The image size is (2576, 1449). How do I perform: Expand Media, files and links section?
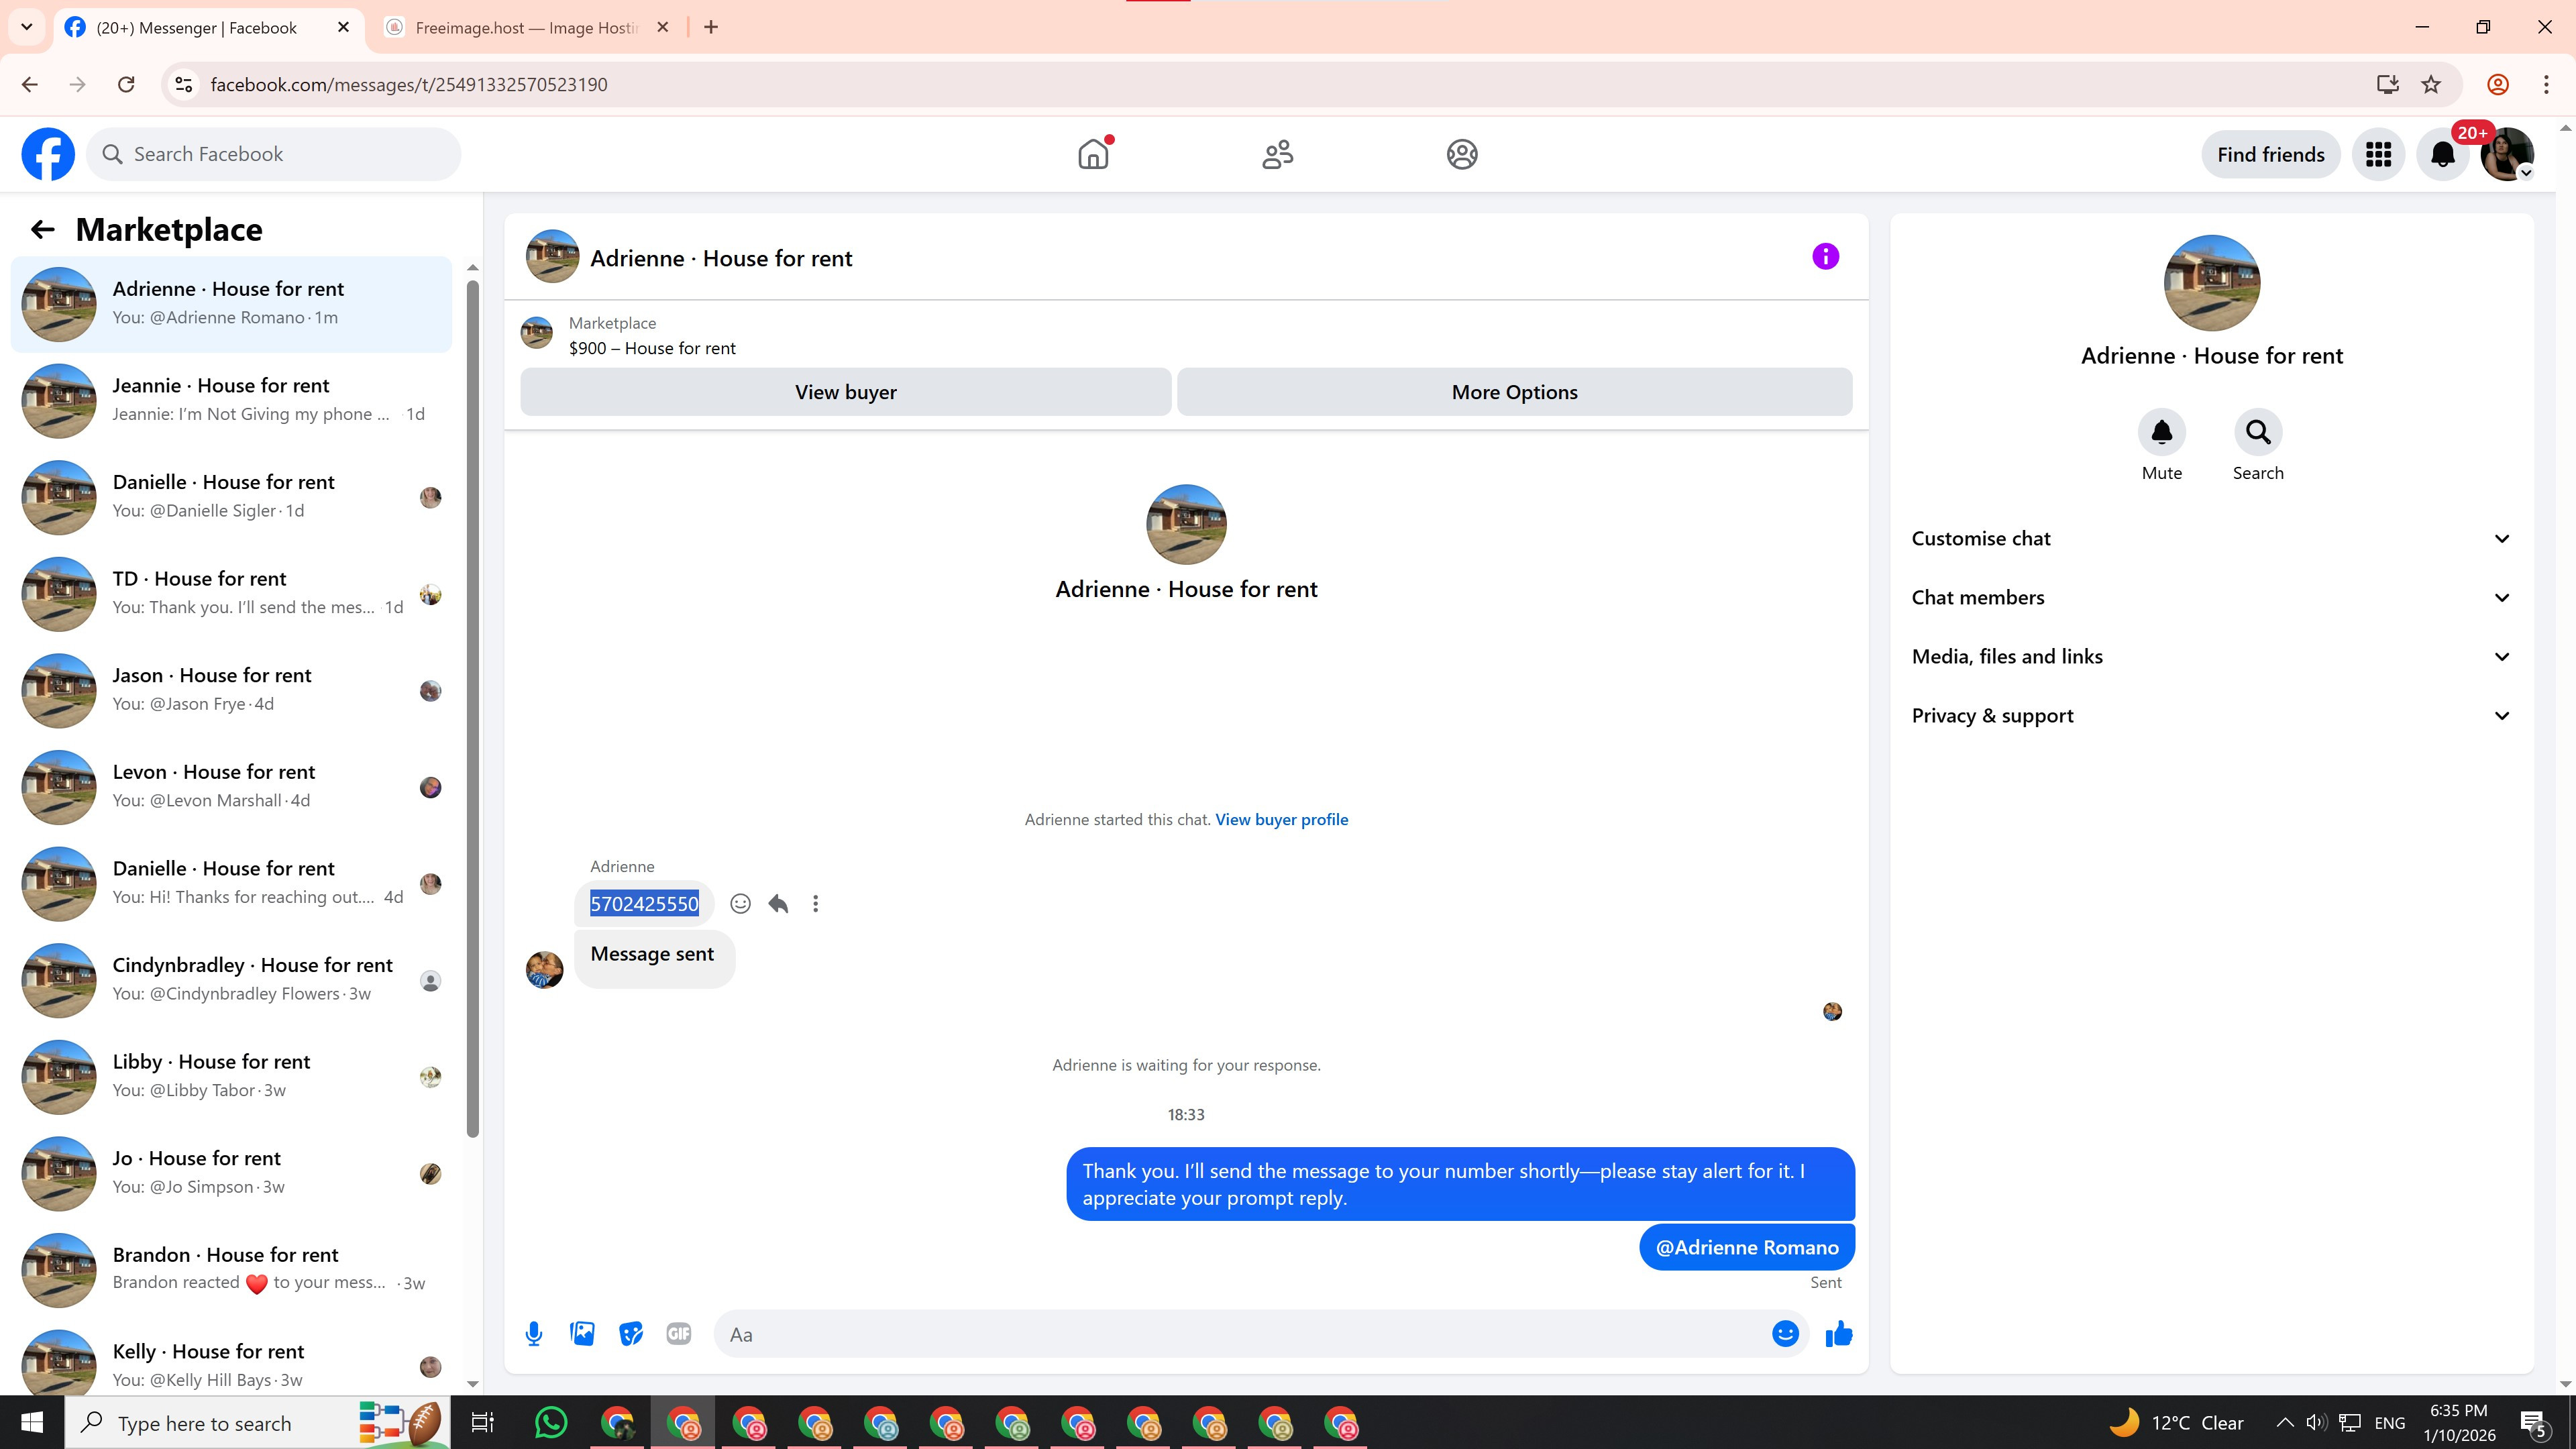tap(2211, 657)
